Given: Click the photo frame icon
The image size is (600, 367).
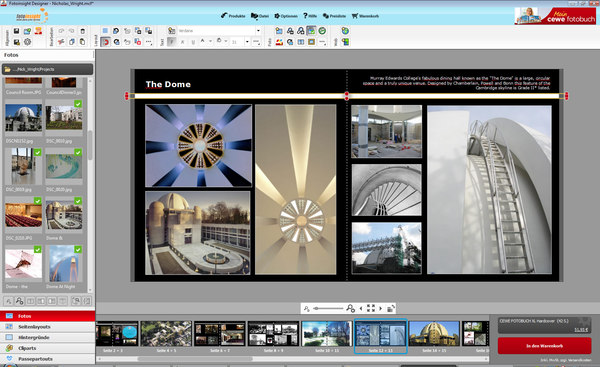Looking at the screenshot, I should click(x=311, y=42).
